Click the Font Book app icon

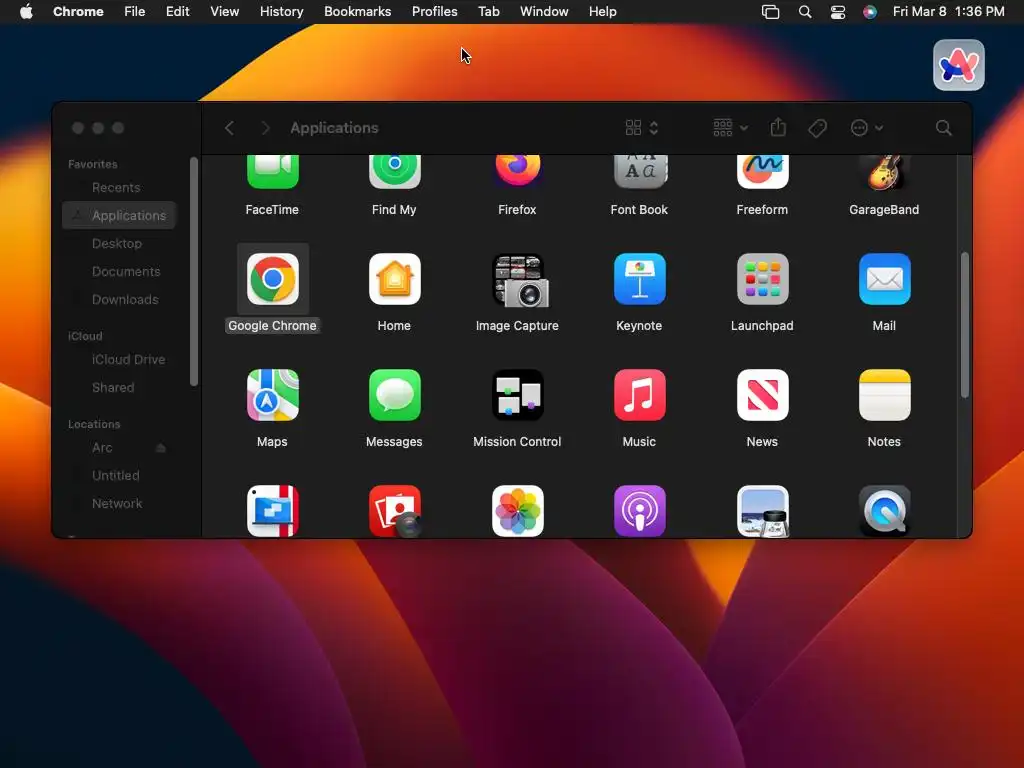[640, 172]
